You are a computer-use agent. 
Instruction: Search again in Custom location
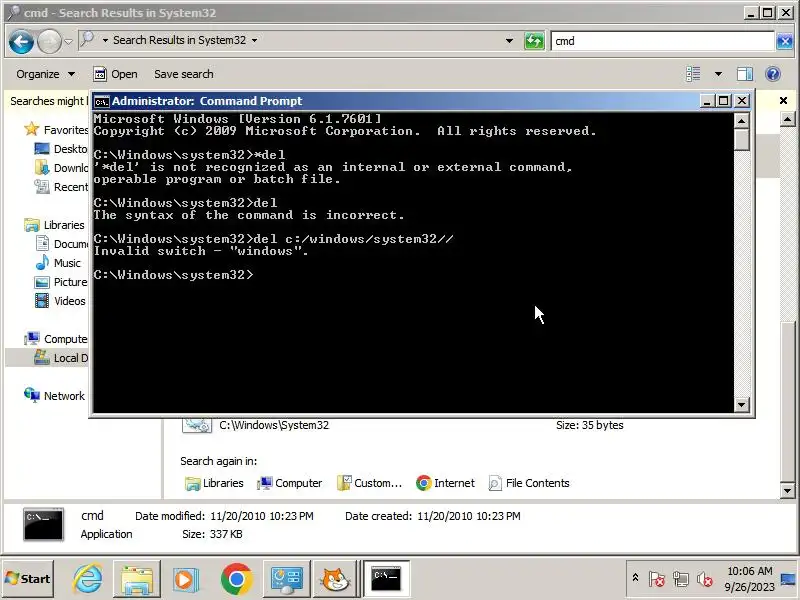click(369, 483)
